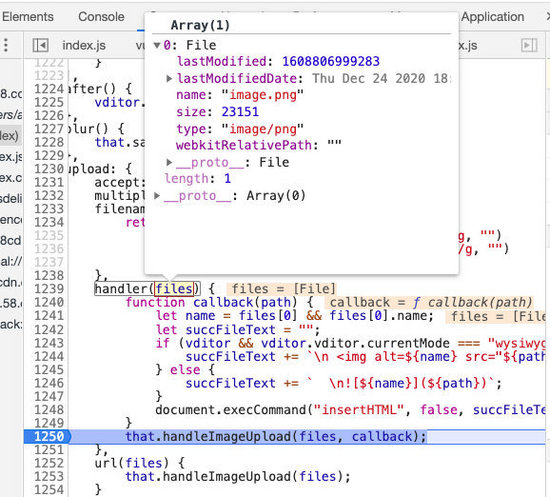Add a breakpoint at line 1248
The height and width of the screenshot is (497, 550).
[49, 410]
